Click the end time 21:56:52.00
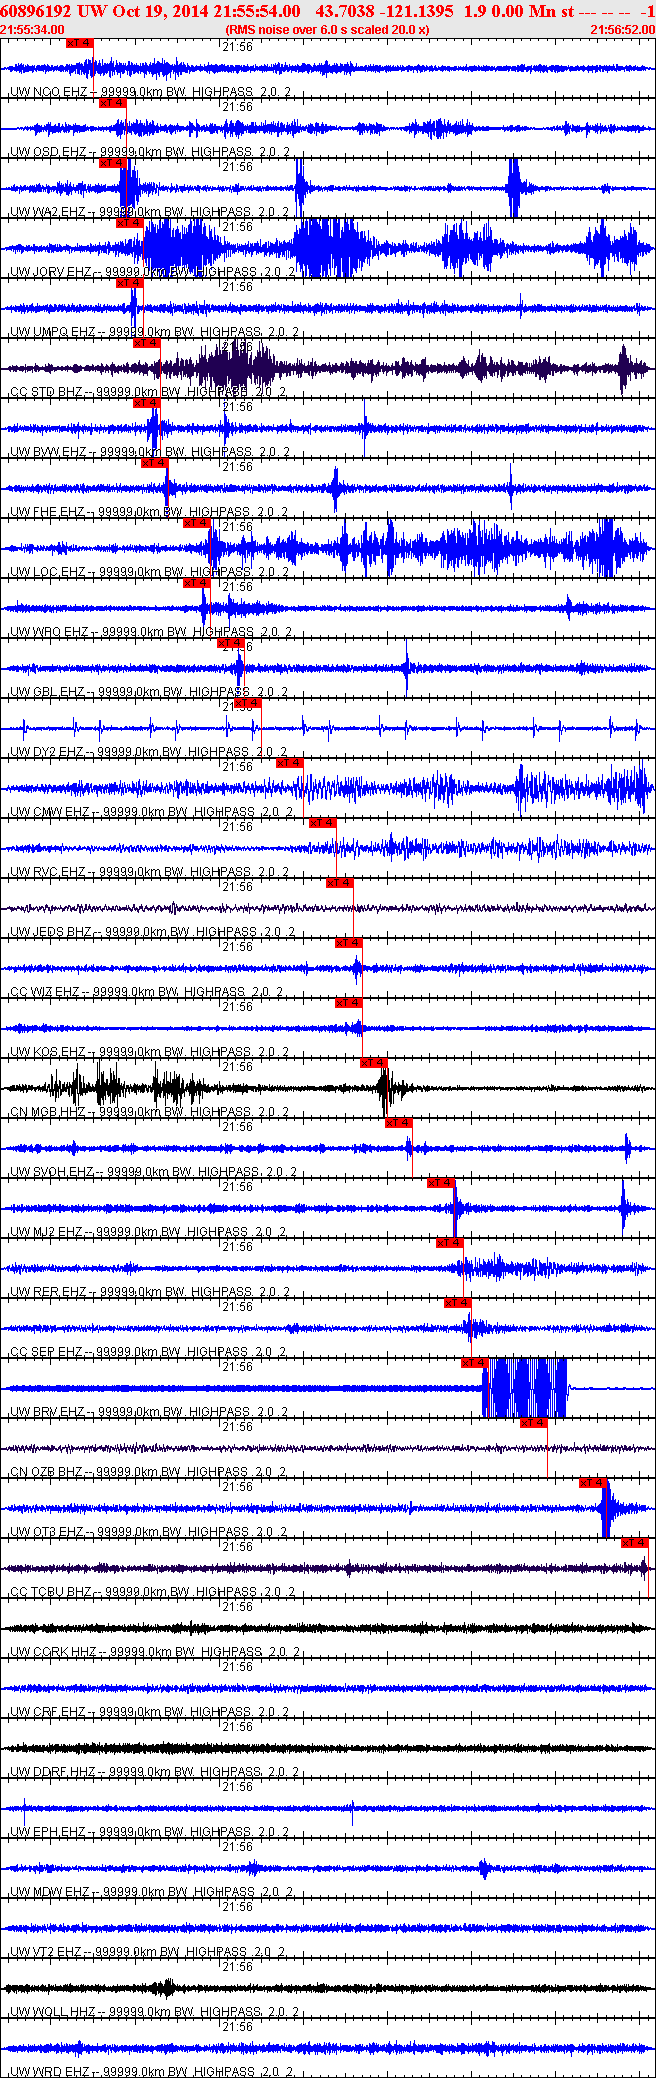Screen dimensions: 656x2078 click(622, 30)
